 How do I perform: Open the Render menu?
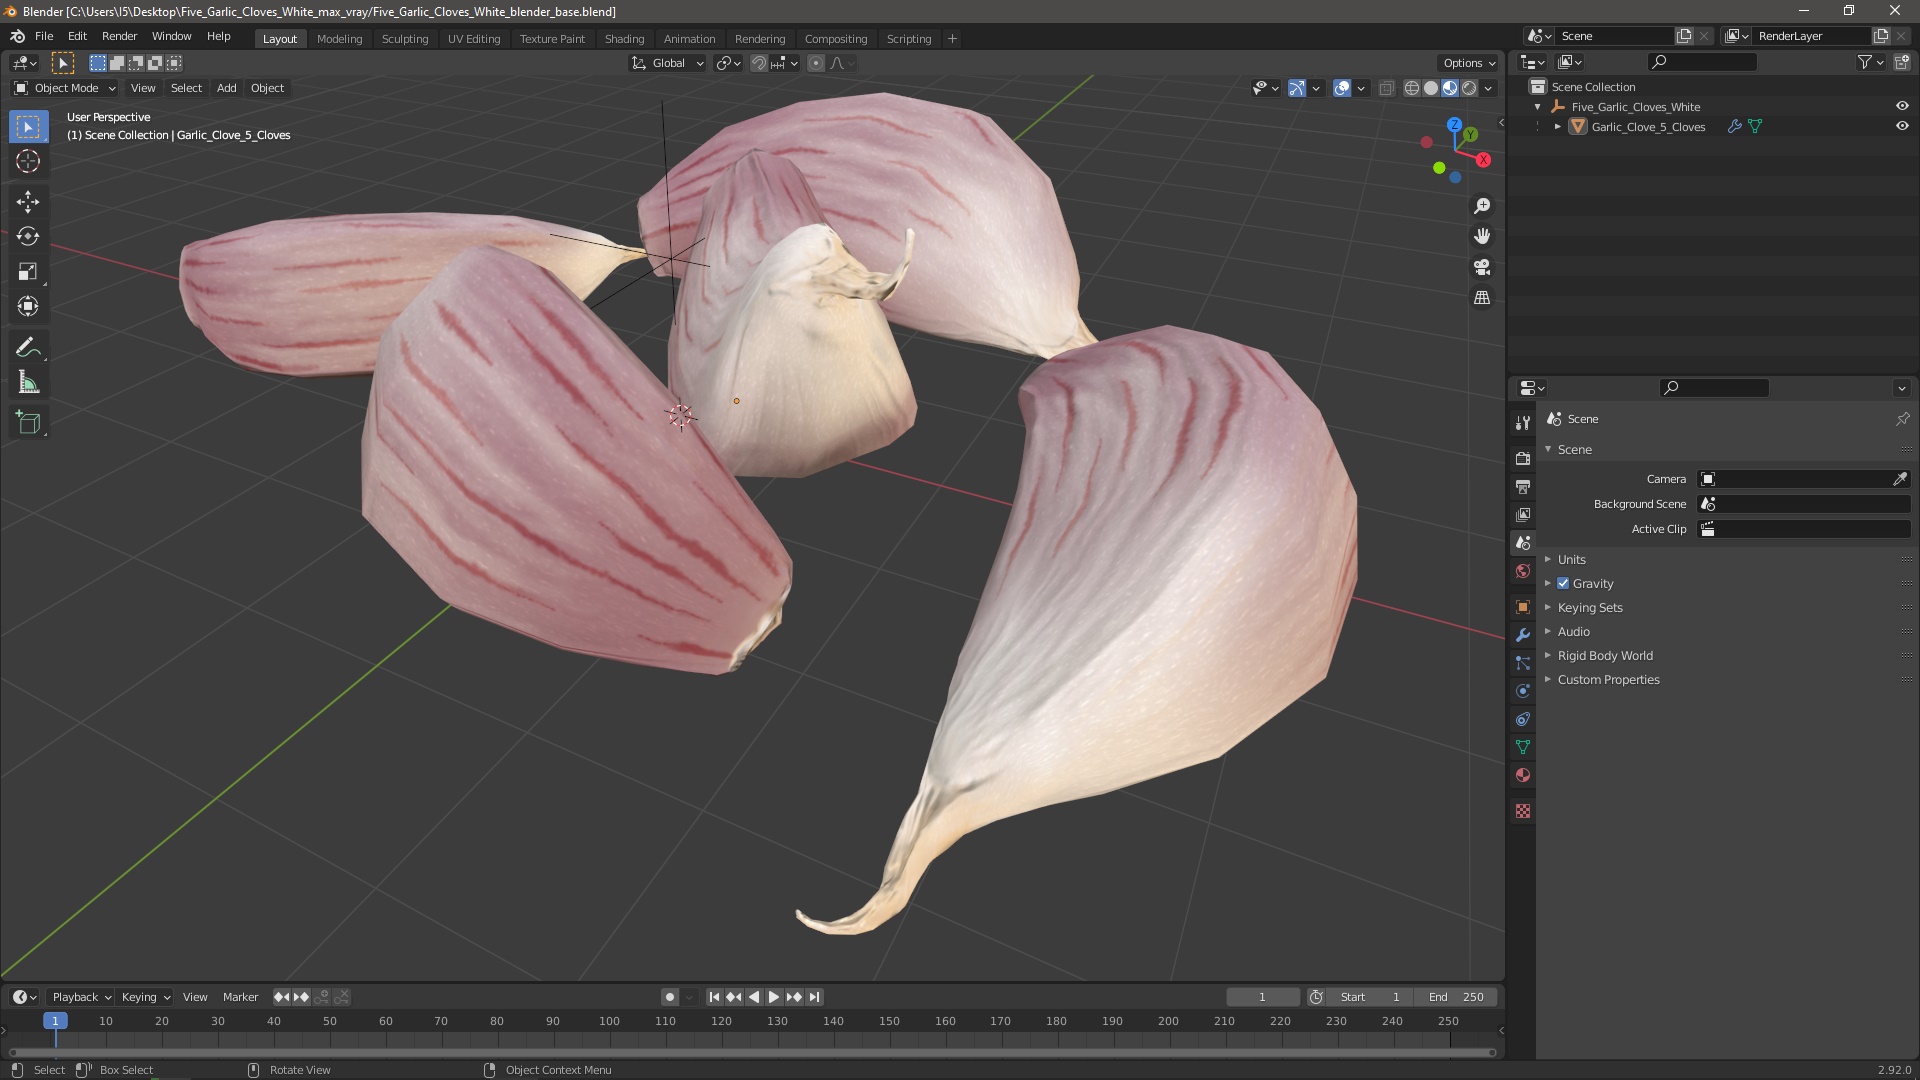coord(119,36)
